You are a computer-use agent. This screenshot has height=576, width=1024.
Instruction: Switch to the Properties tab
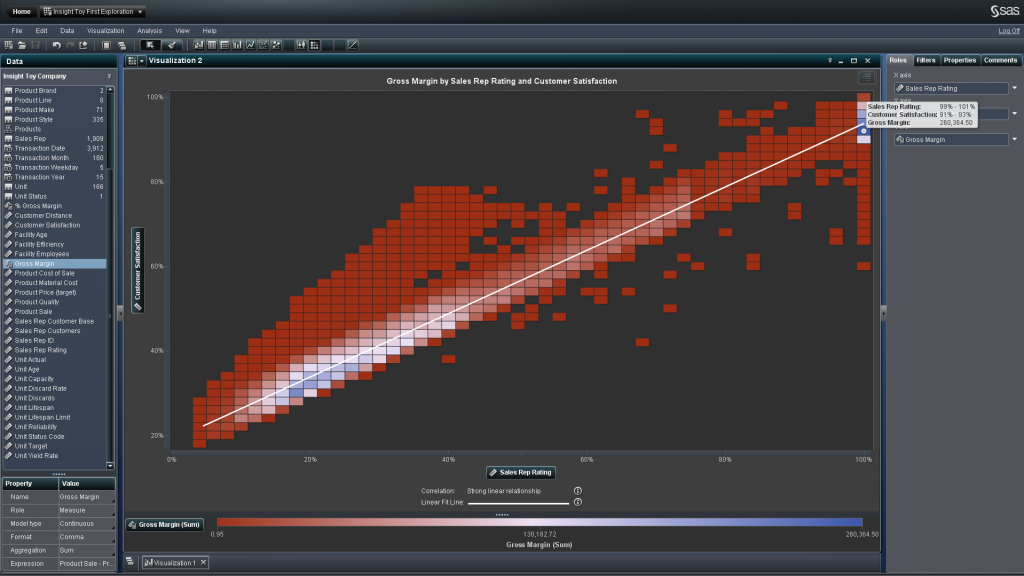click(959, 60)
